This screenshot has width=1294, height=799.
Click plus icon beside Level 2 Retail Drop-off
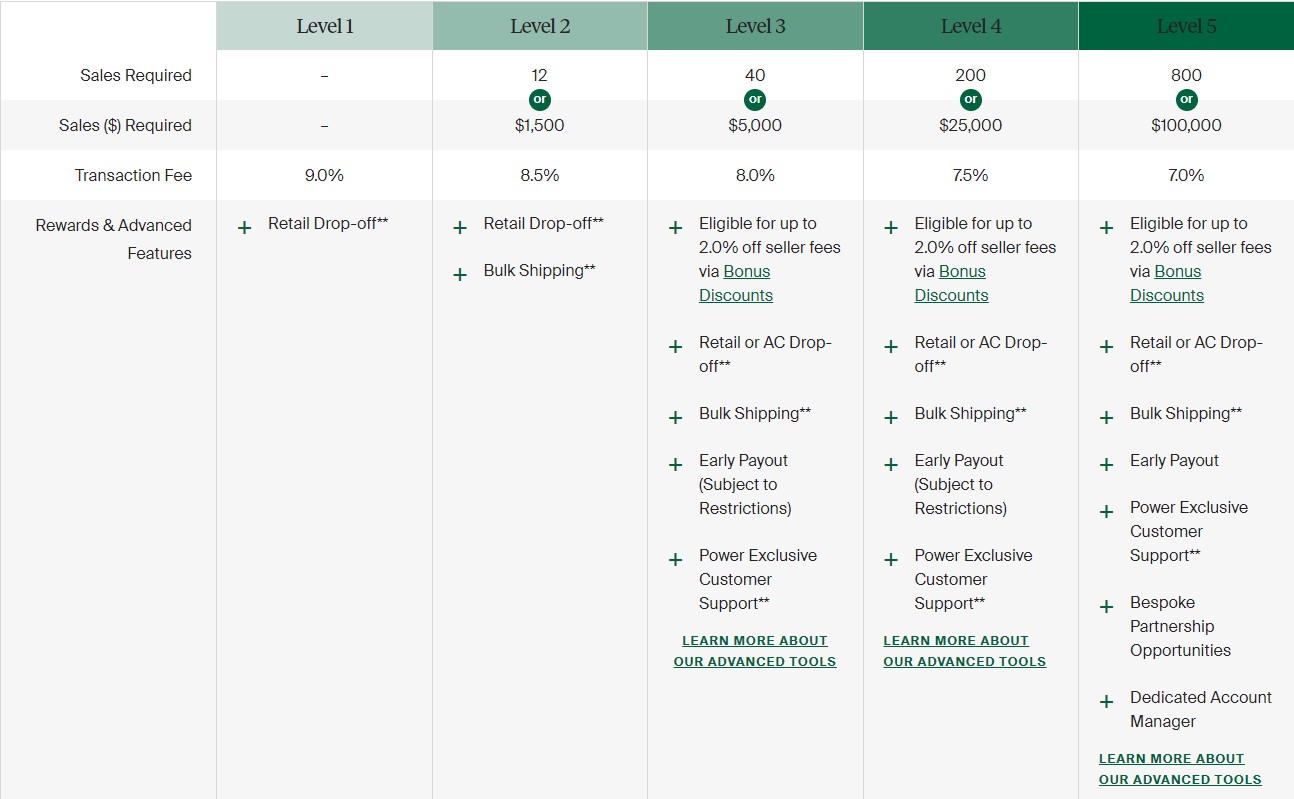coord(460,228)
